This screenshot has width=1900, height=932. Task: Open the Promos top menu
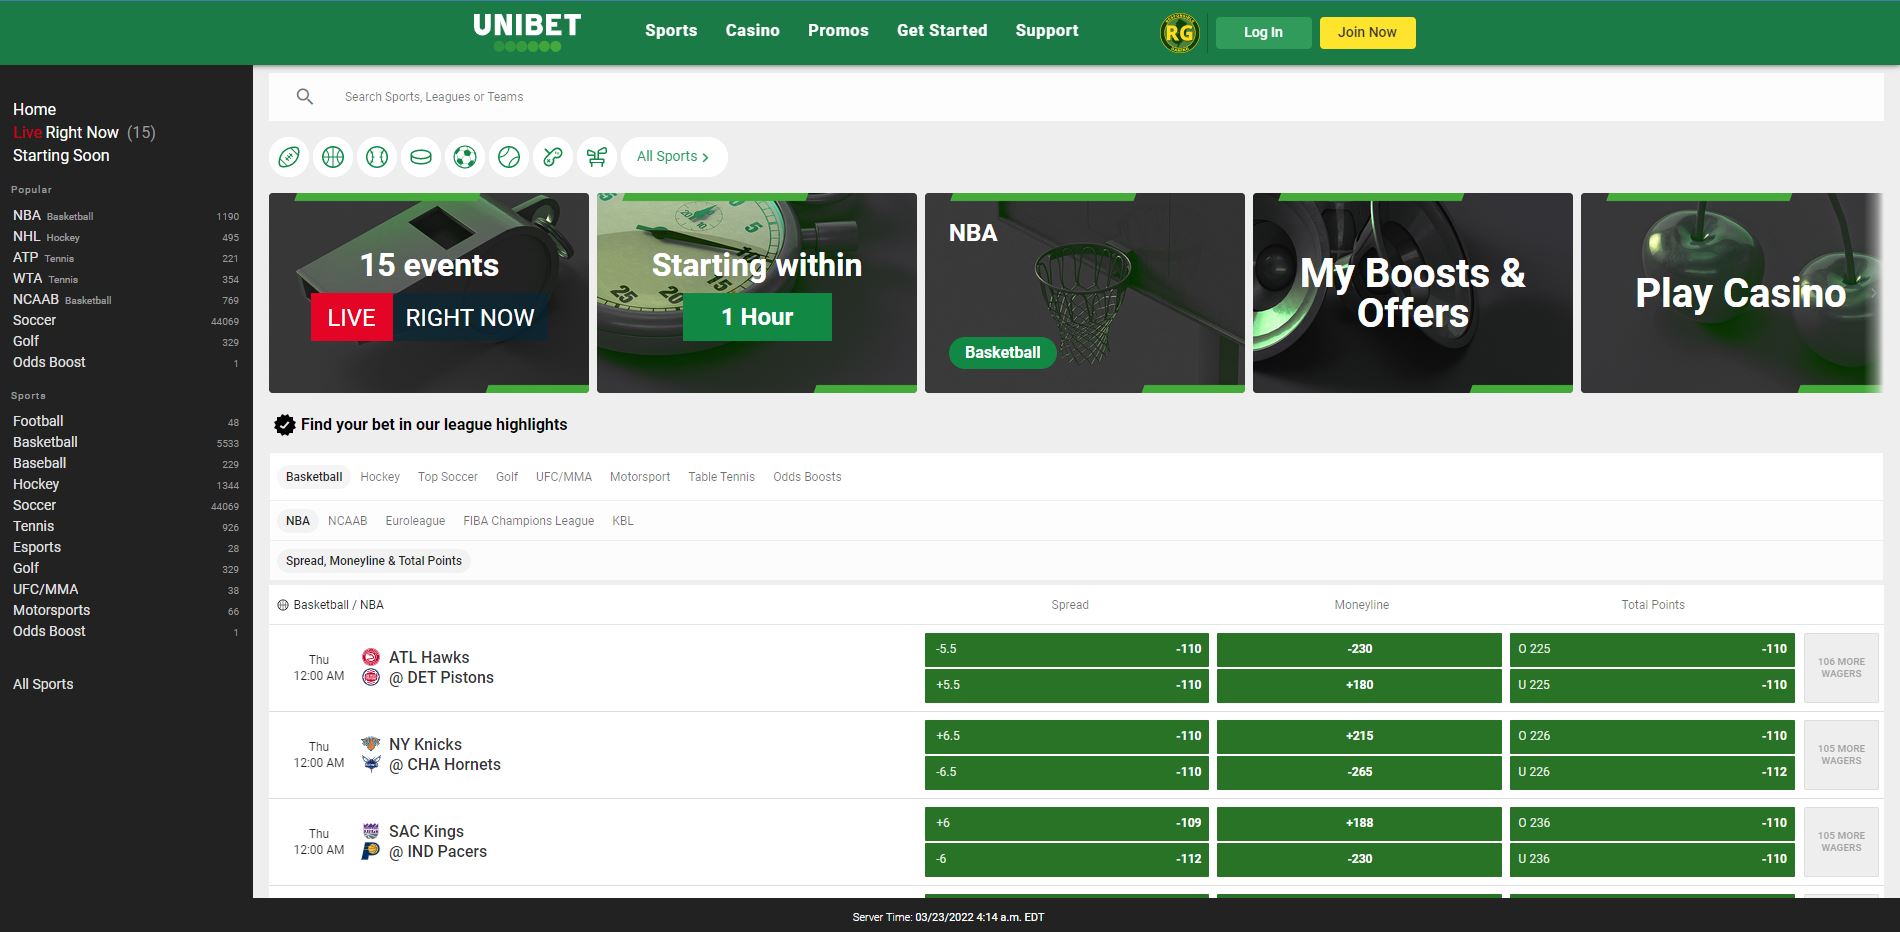pyautogui.click(x=838, y=31)
